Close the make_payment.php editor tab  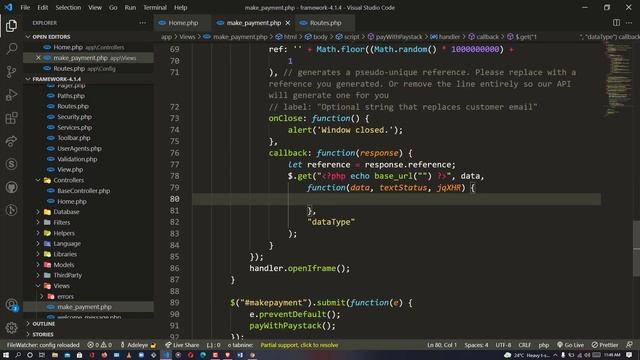pos(288,23)
